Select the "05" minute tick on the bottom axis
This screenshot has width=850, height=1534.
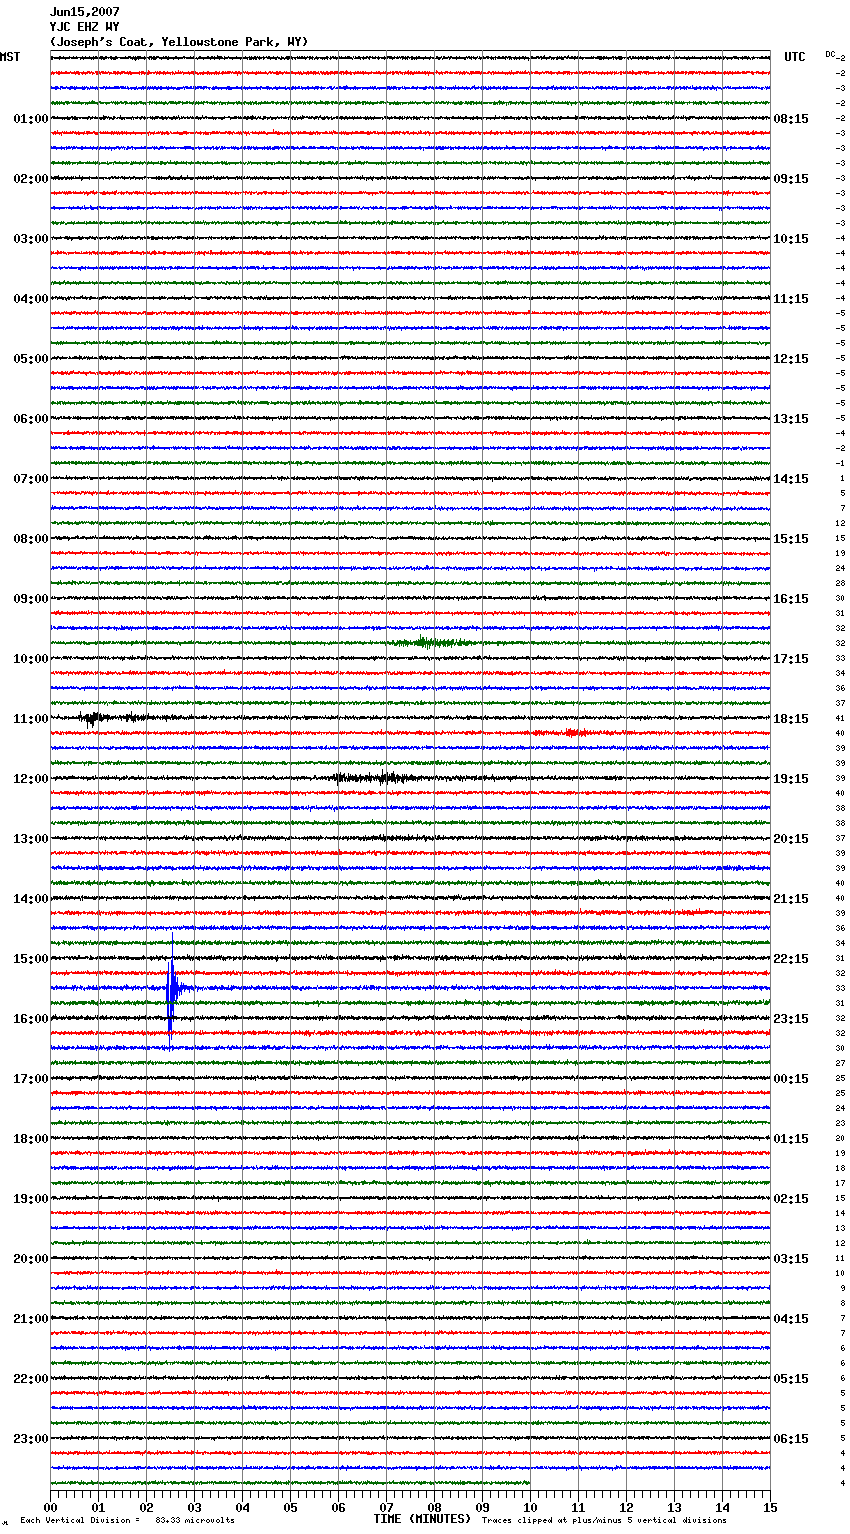point(290,1507)
